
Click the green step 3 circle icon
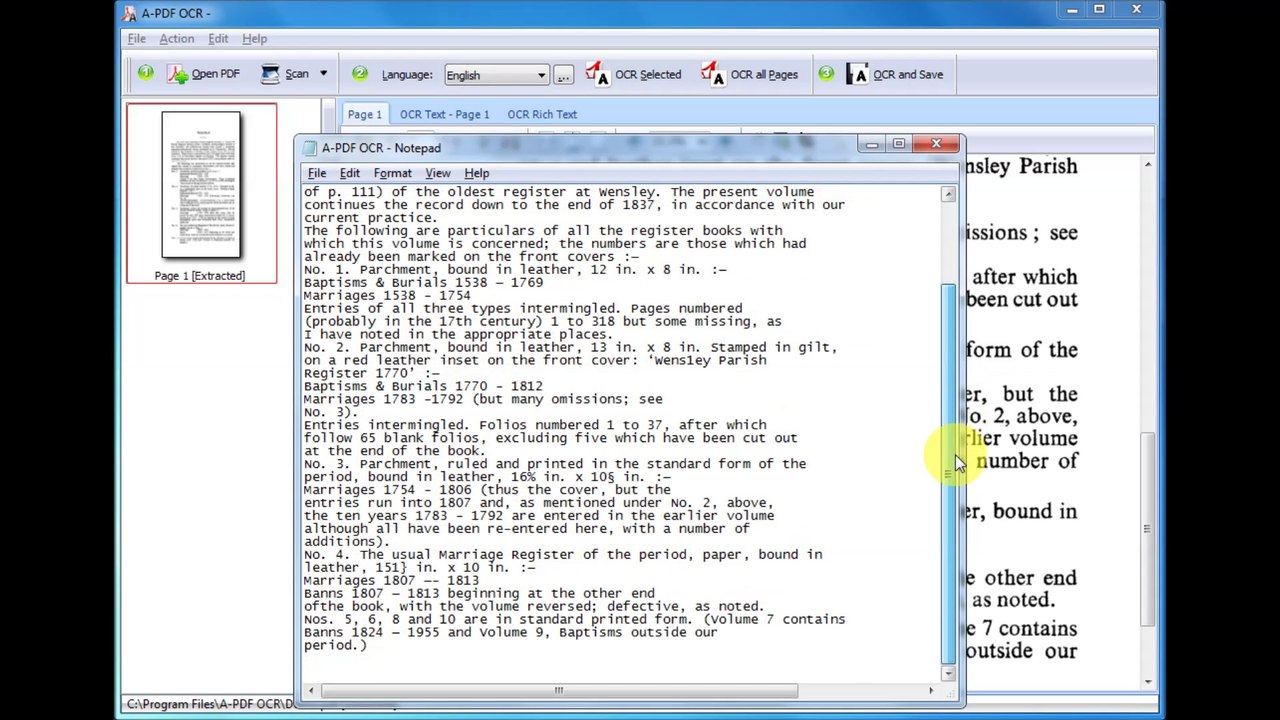click(826, 73)
